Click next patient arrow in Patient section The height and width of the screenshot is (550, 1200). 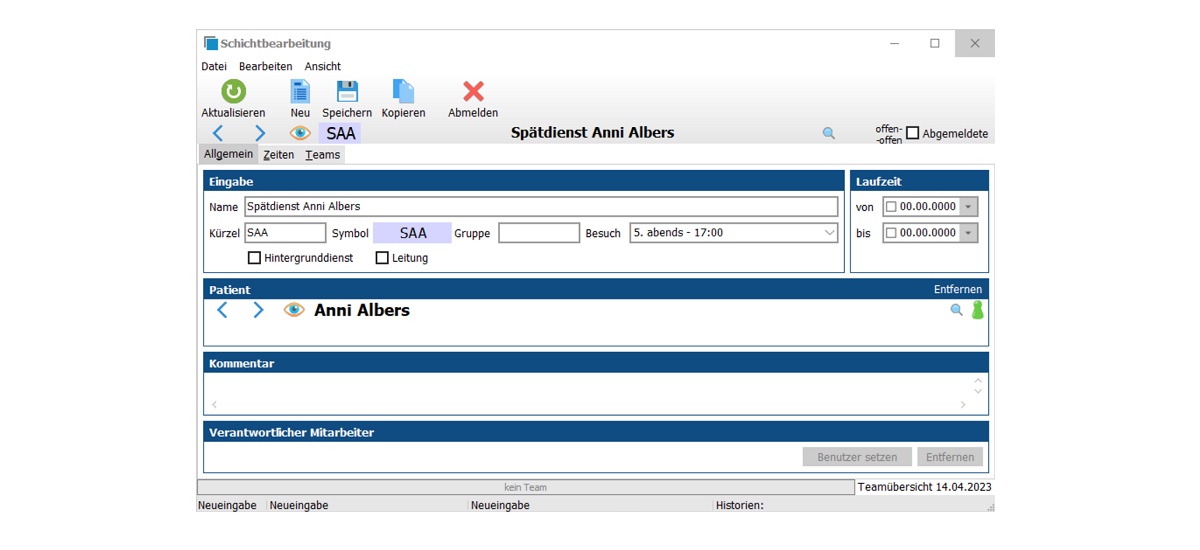(x=258, y=310)
